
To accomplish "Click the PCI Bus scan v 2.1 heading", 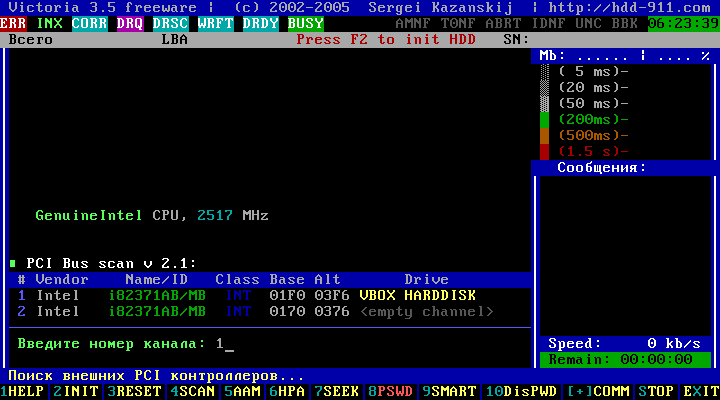I will point(112,264).
